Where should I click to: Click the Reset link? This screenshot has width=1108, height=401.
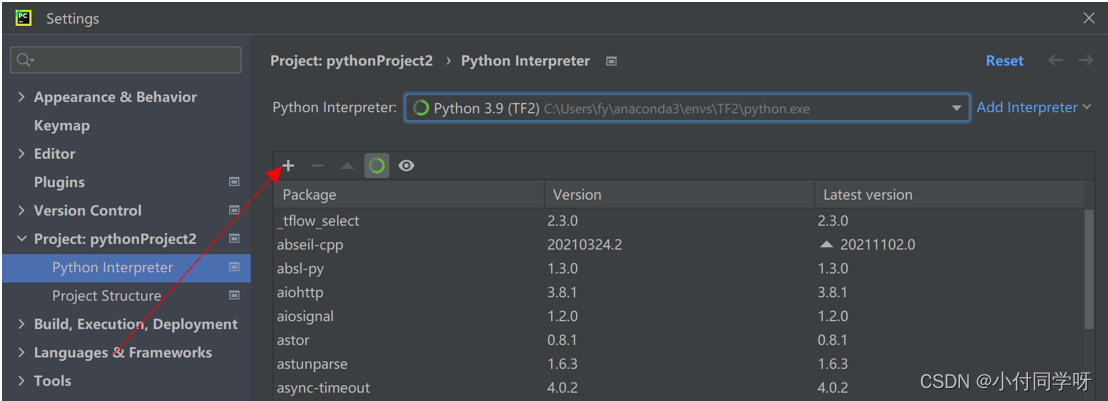(1005, 61)
